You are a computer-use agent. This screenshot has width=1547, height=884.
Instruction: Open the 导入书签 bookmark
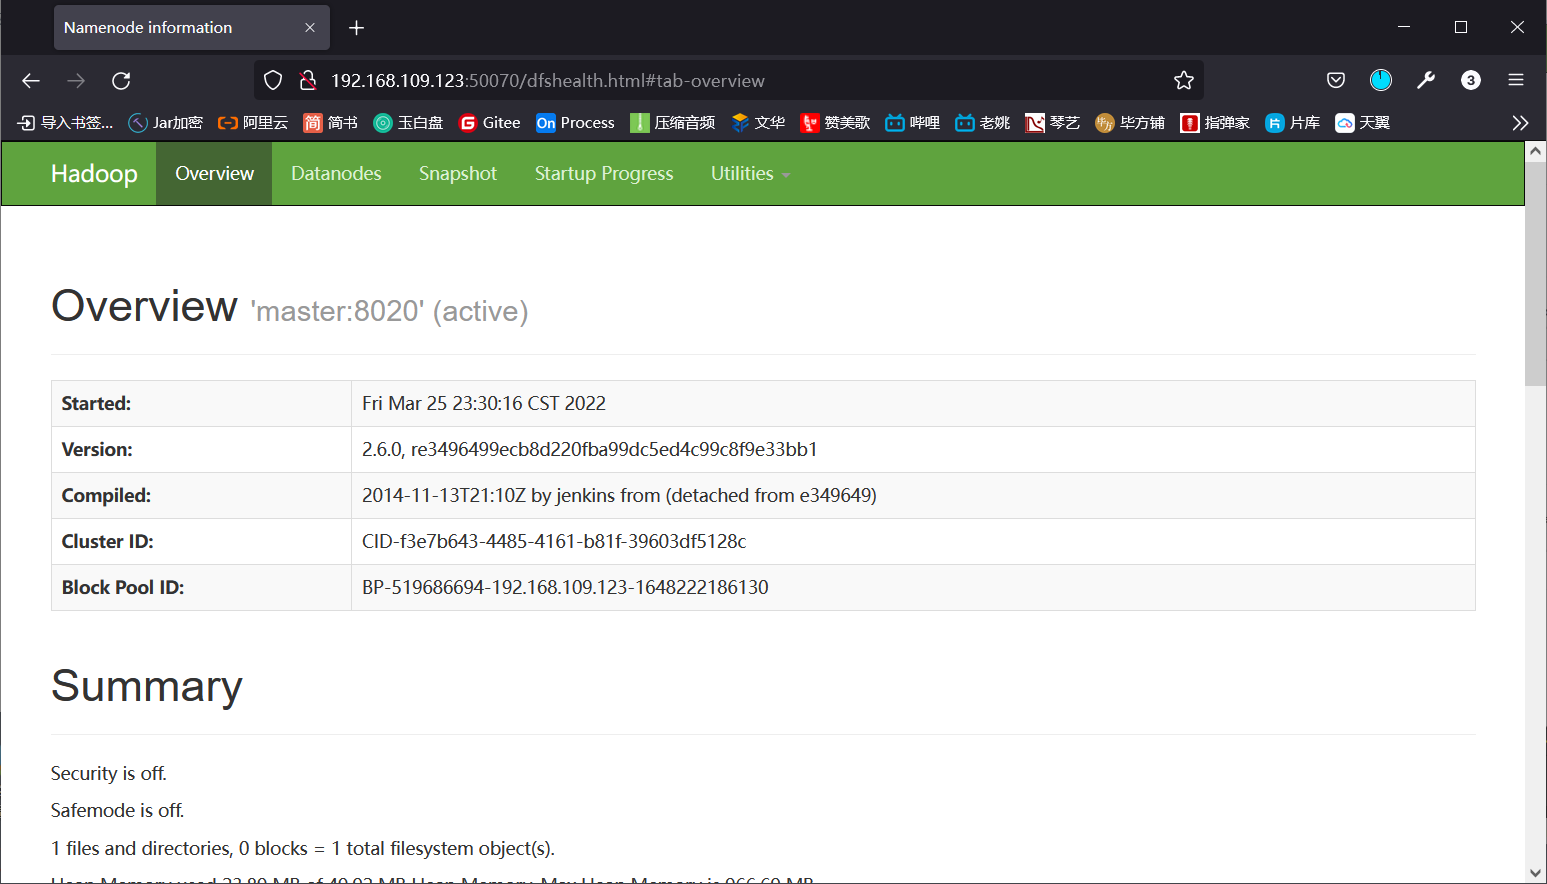click(x=66, y=123)
